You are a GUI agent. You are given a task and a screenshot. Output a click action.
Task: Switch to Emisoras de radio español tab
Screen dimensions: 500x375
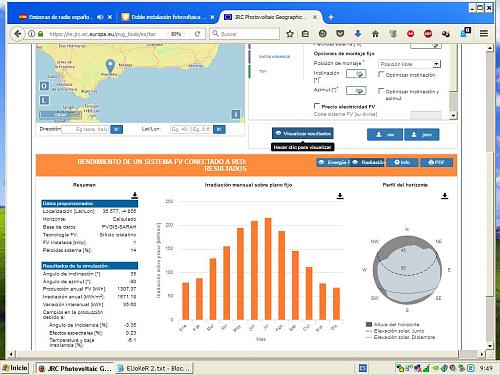(60, 17)
